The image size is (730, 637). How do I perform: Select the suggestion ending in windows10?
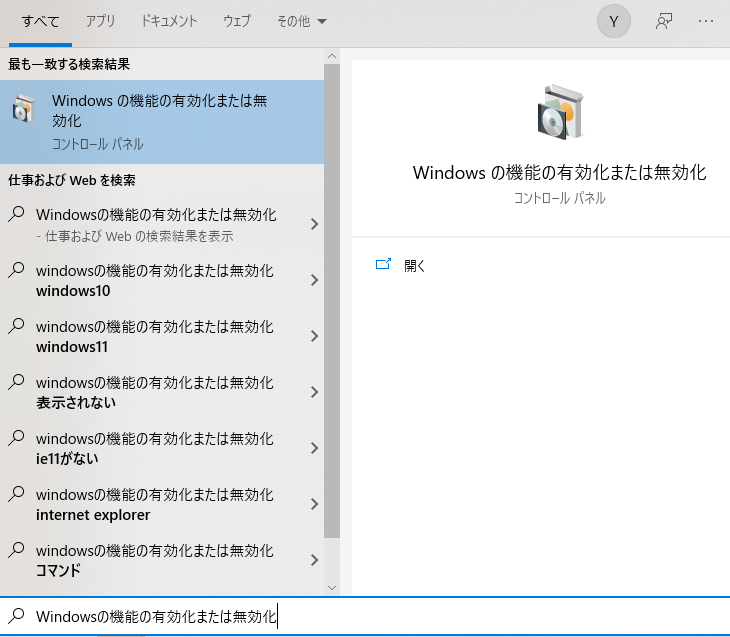[x=162, y=280]
